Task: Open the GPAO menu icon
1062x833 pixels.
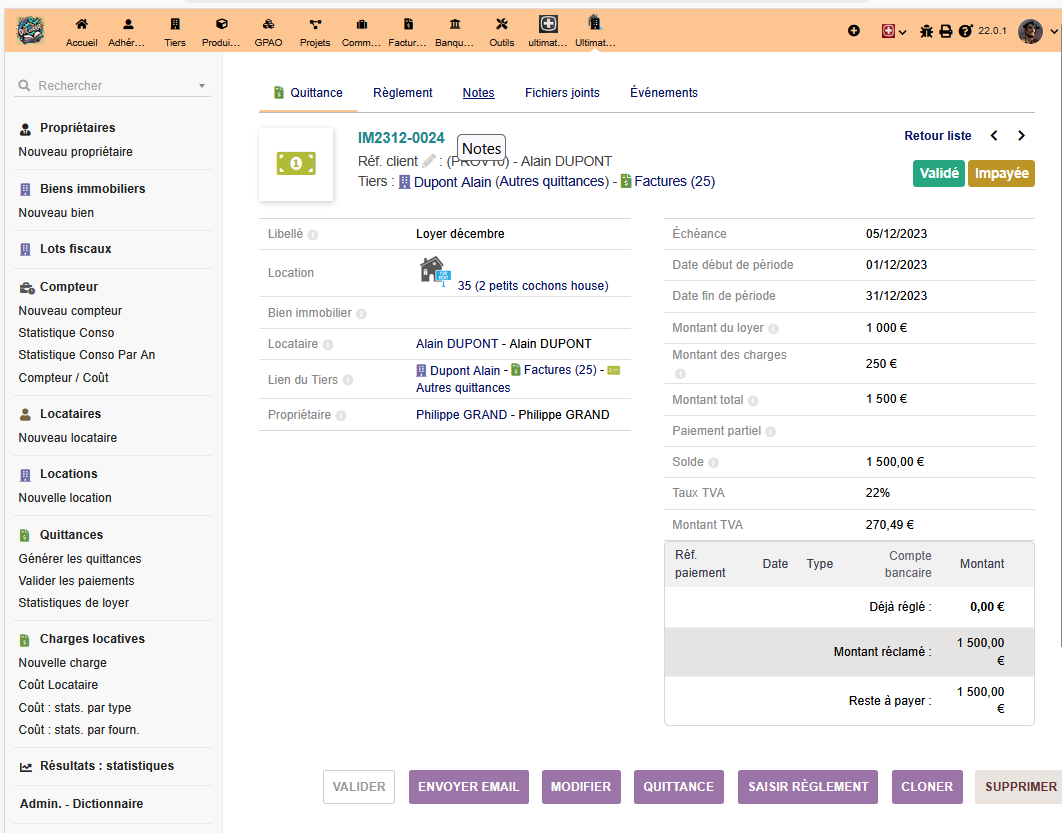Action: pyautogui.click(x=268, y=31)
